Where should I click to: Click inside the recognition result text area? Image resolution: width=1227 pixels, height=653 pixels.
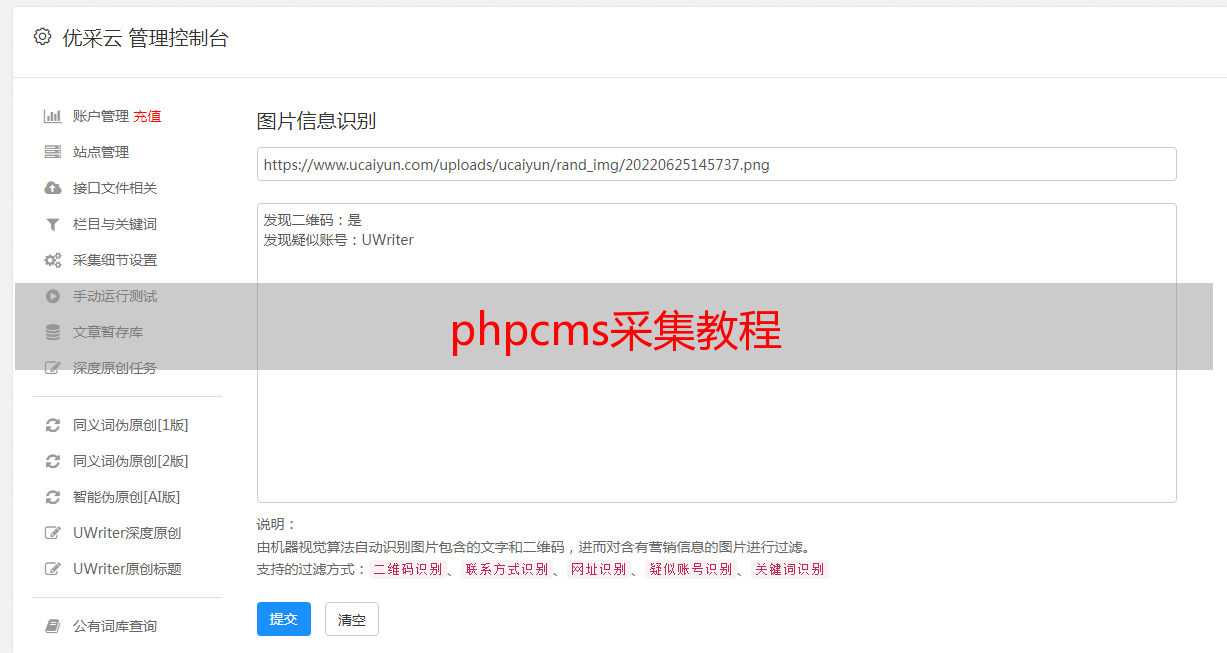(x=716, y=353)
